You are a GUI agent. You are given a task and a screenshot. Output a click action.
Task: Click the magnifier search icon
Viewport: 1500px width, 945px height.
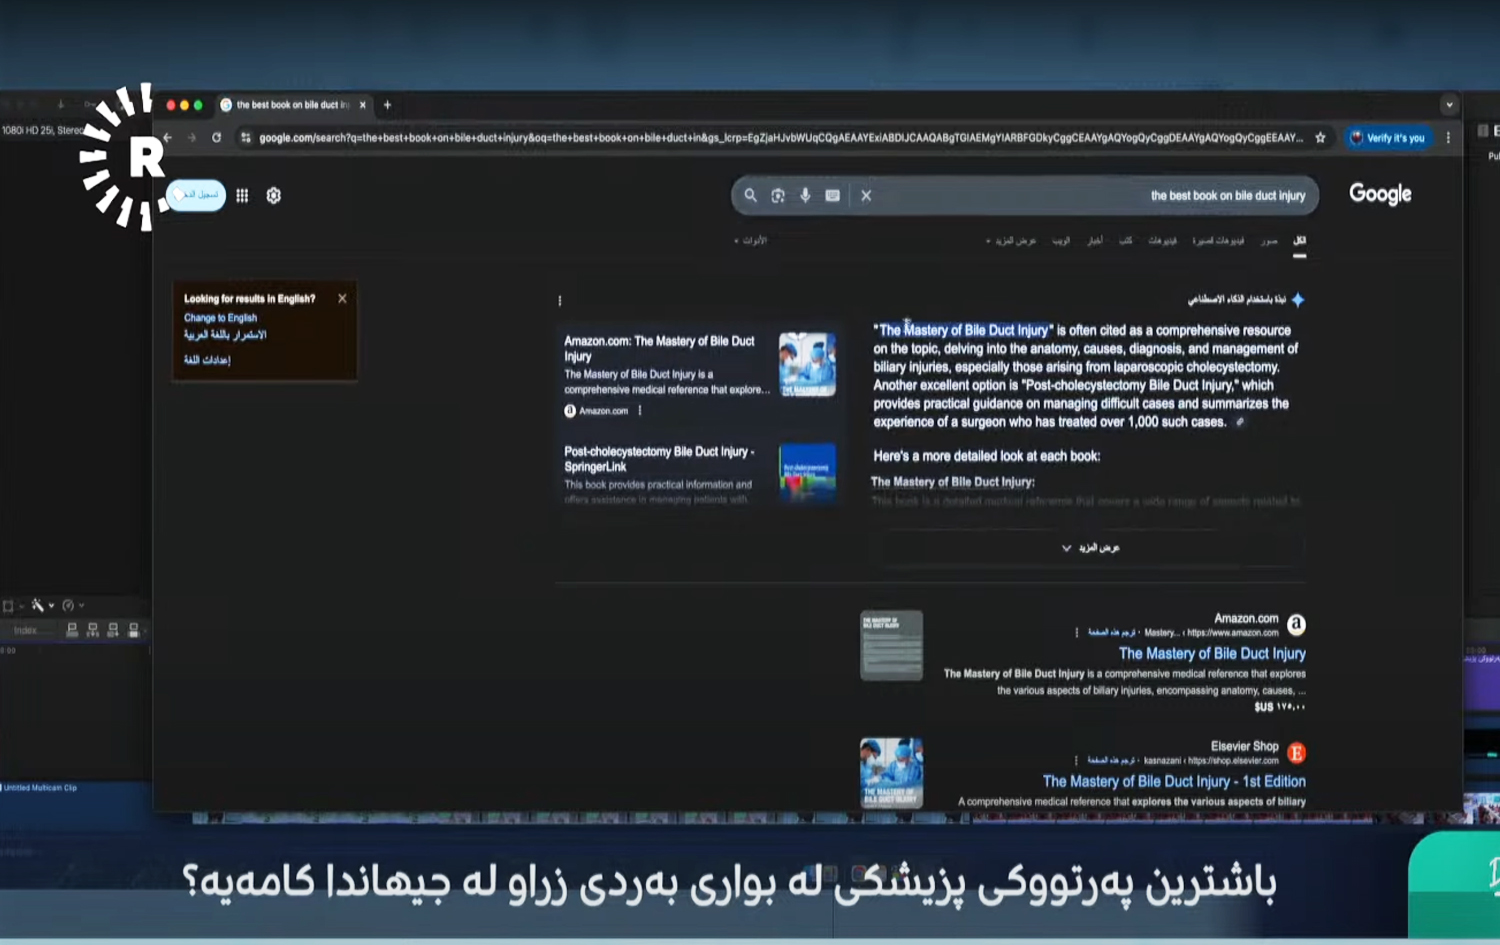[x=750, y=196]
